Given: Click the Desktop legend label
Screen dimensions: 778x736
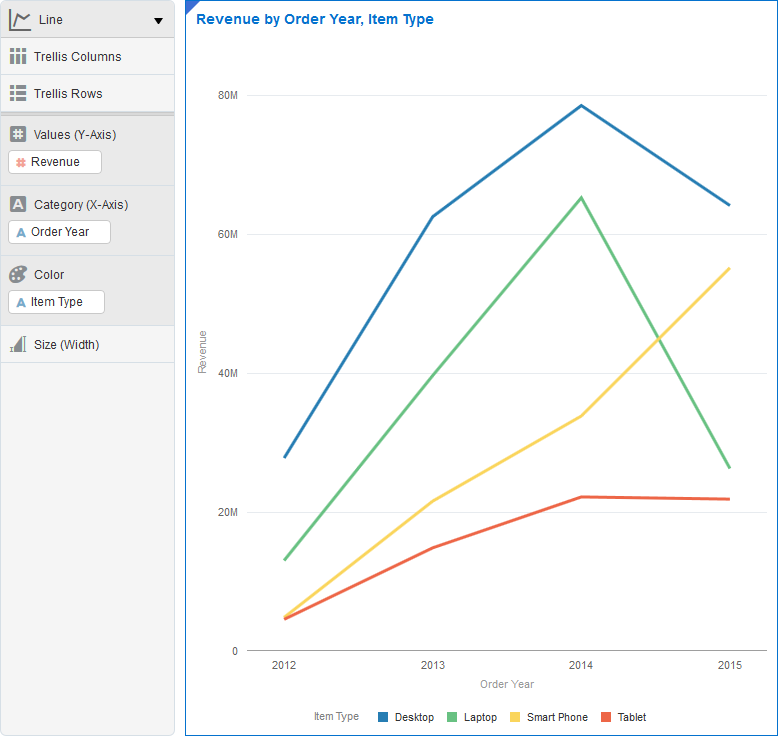Looking at the screenshot, I should [x=414, y=717].
